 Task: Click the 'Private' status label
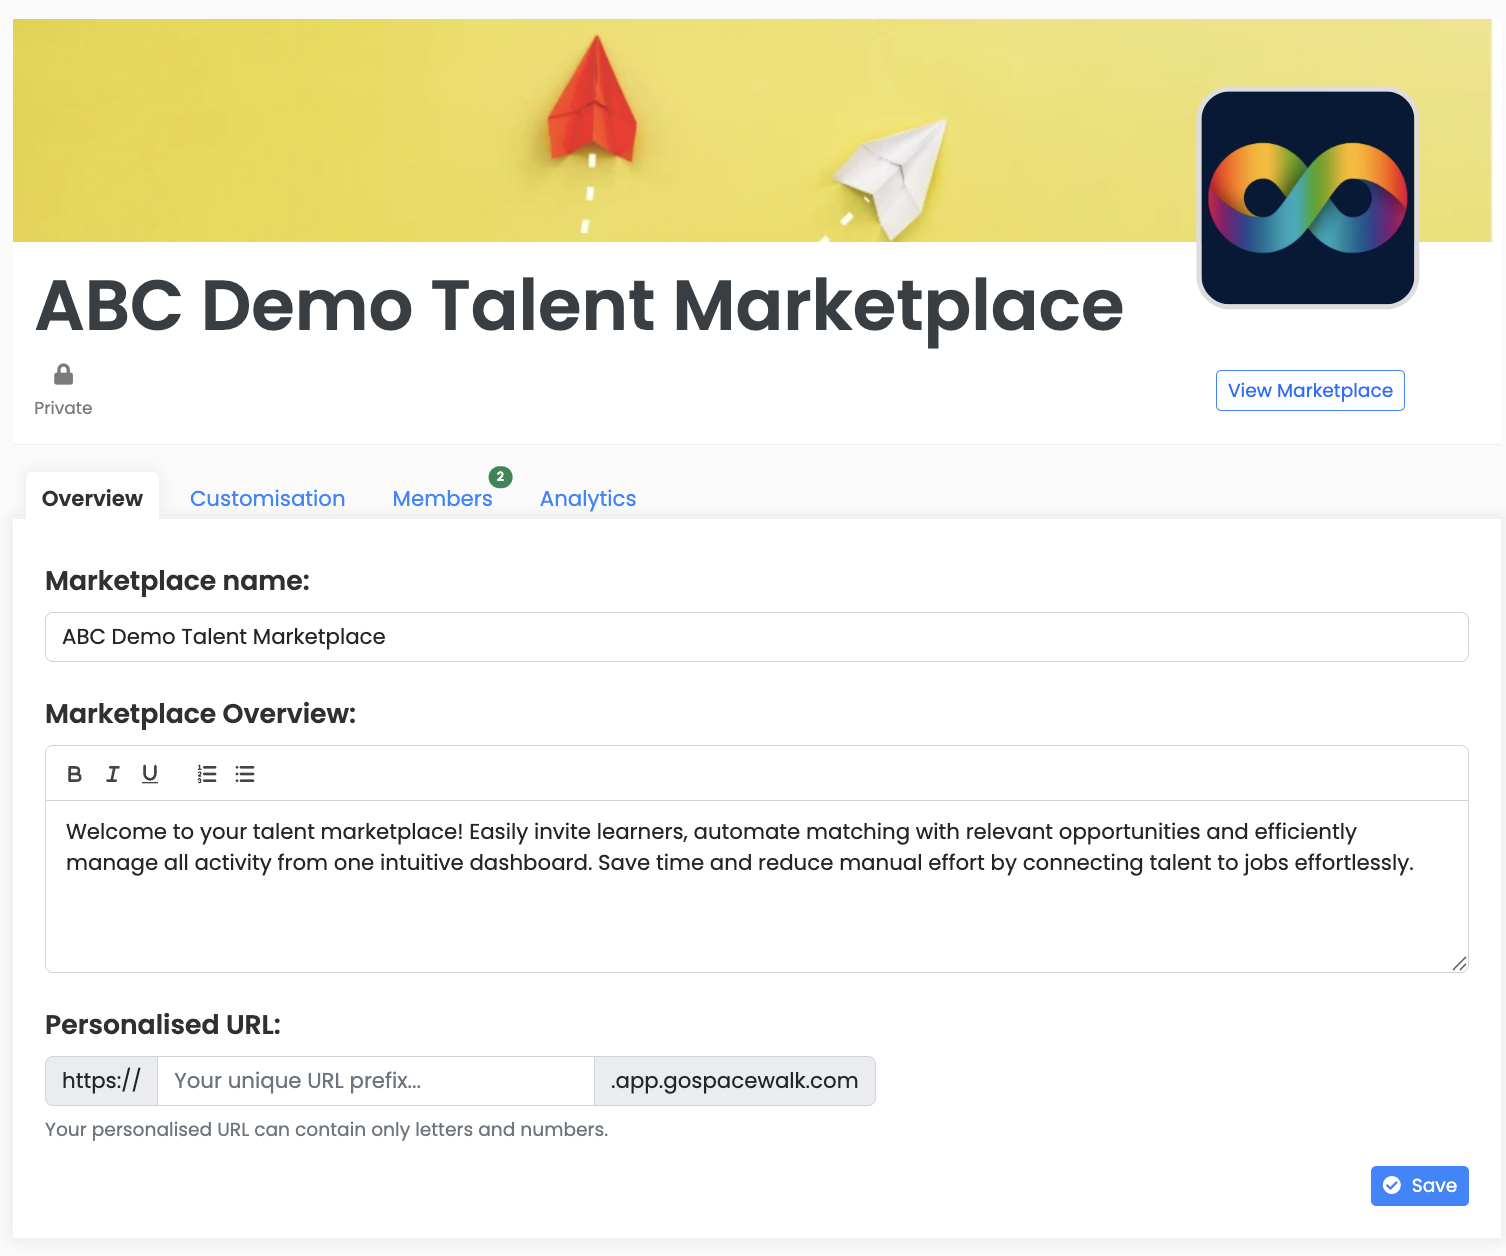pos(63,408)
